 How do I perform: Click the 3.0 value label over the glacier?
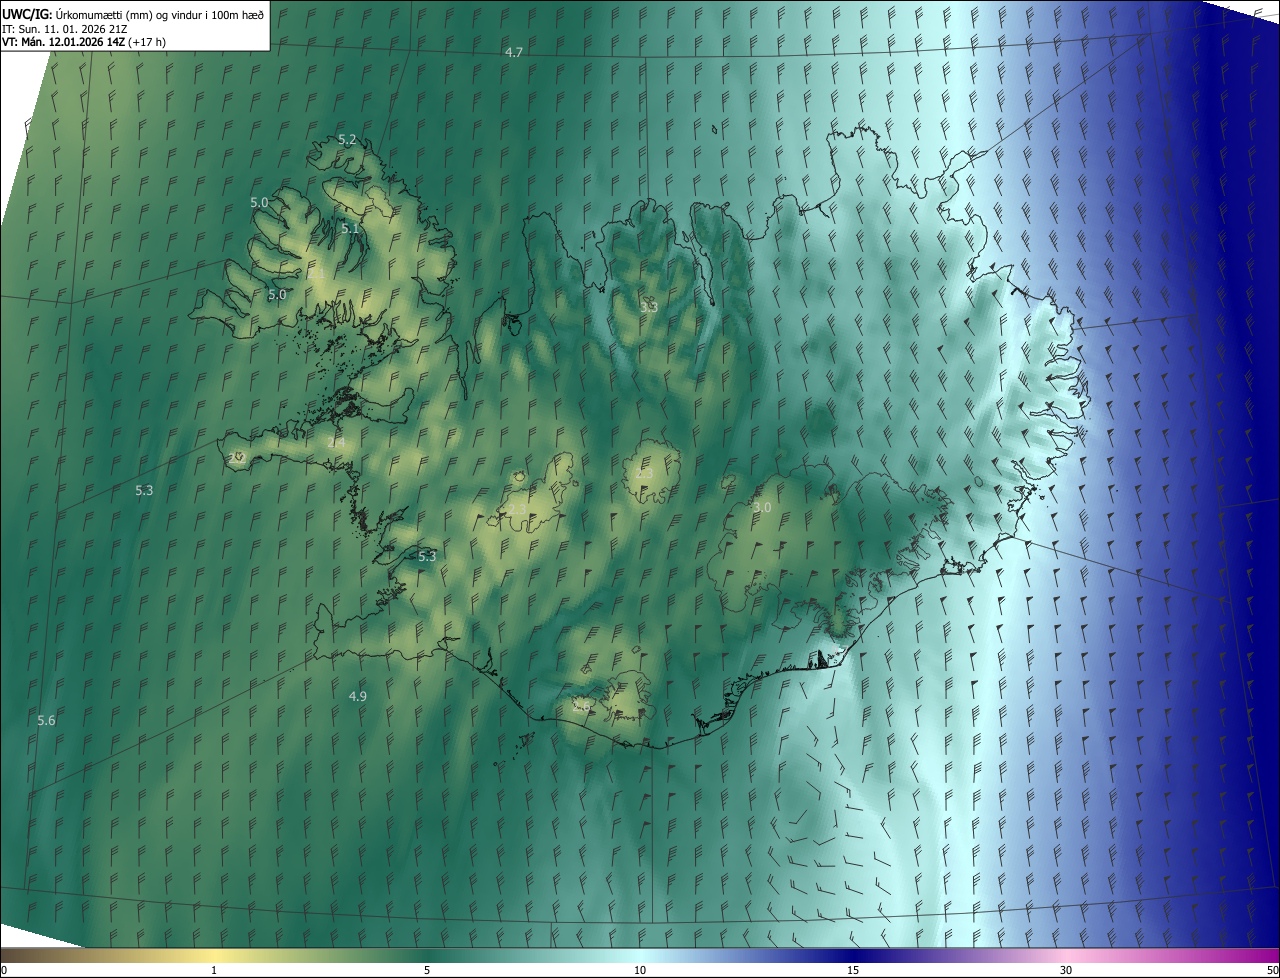762,508
